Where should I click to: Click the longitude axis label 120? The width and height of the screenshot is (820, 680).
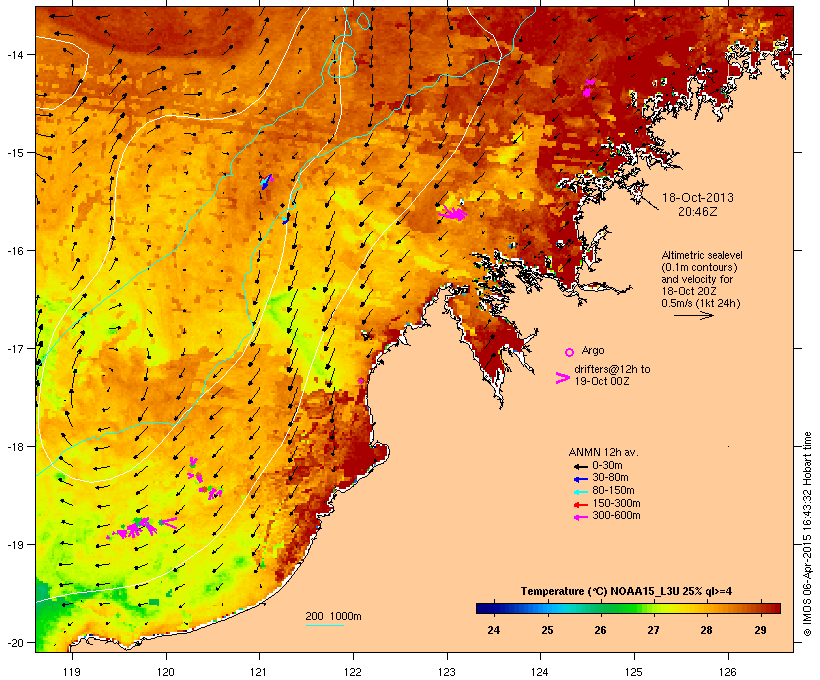coord(166,672)
